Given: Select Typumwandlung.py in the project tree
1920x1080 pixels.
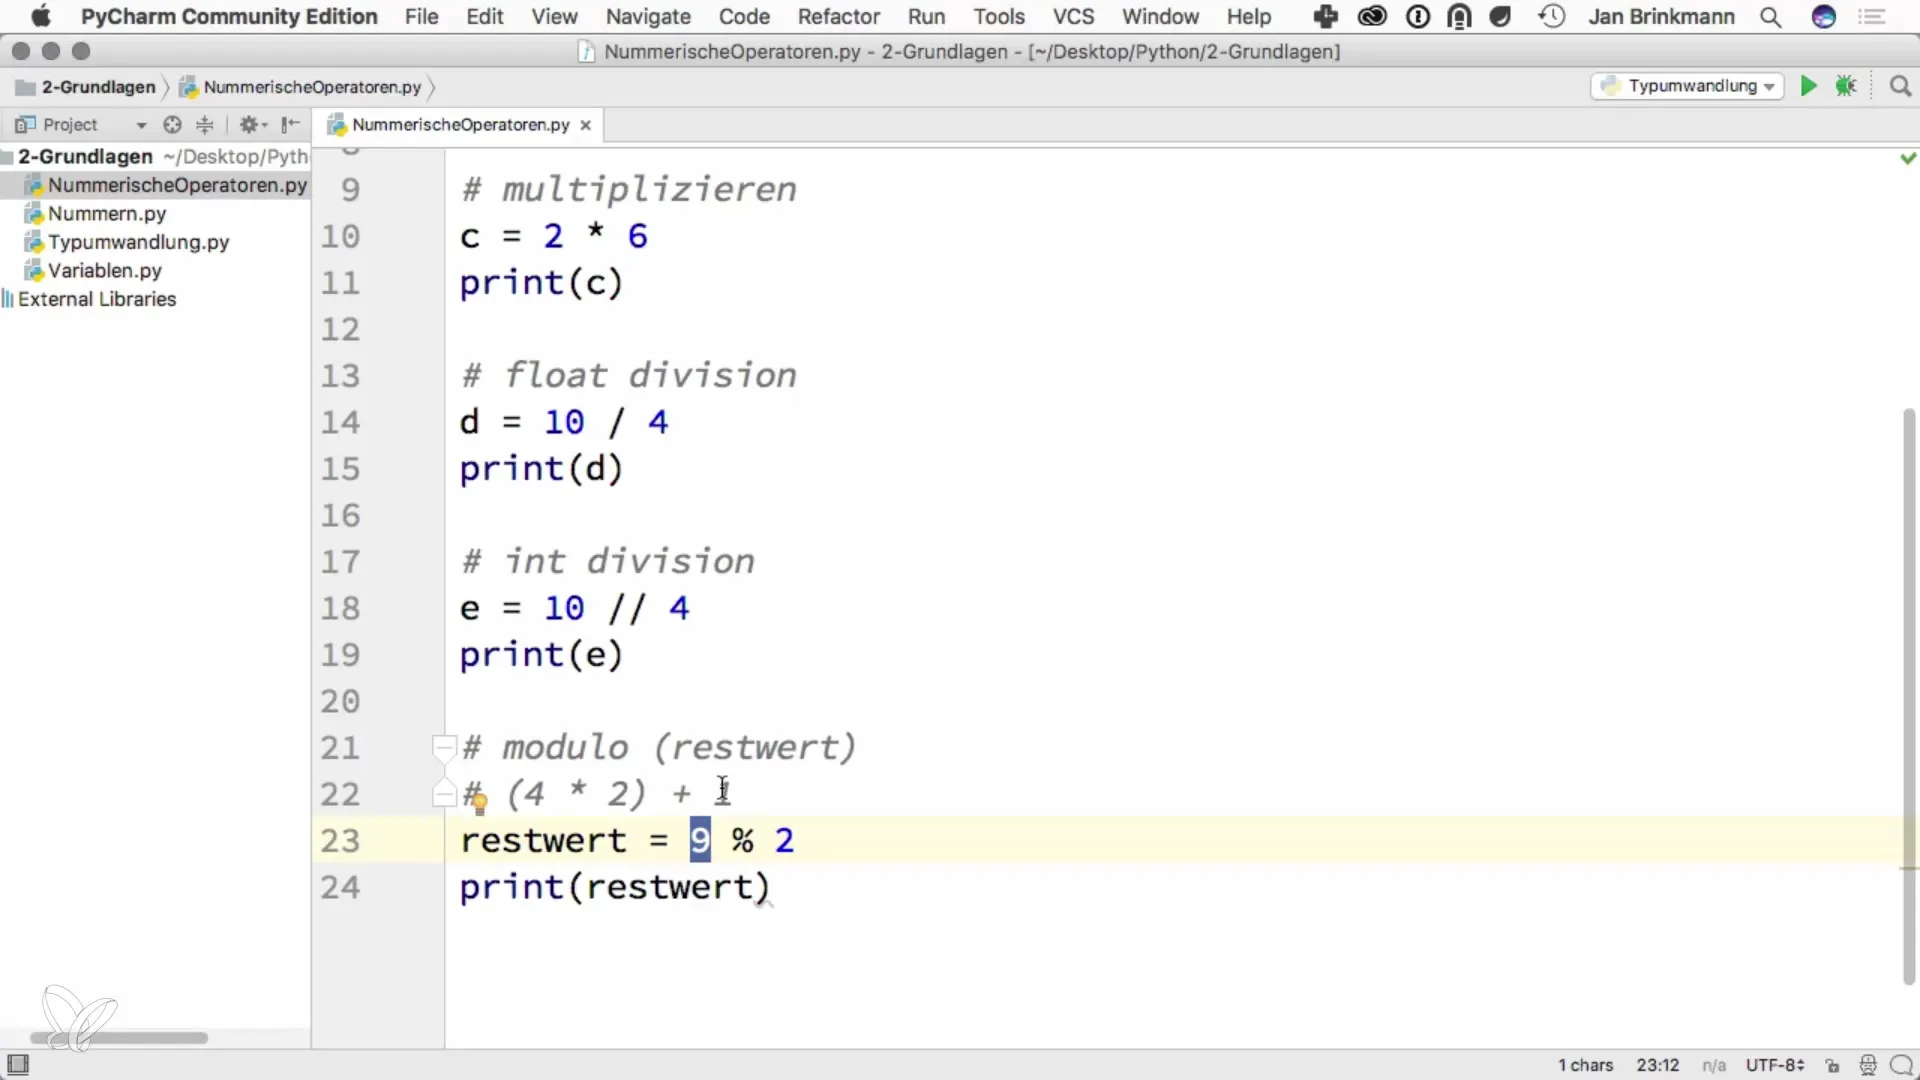Looking at the screenshot, I should tap(138, 242).
